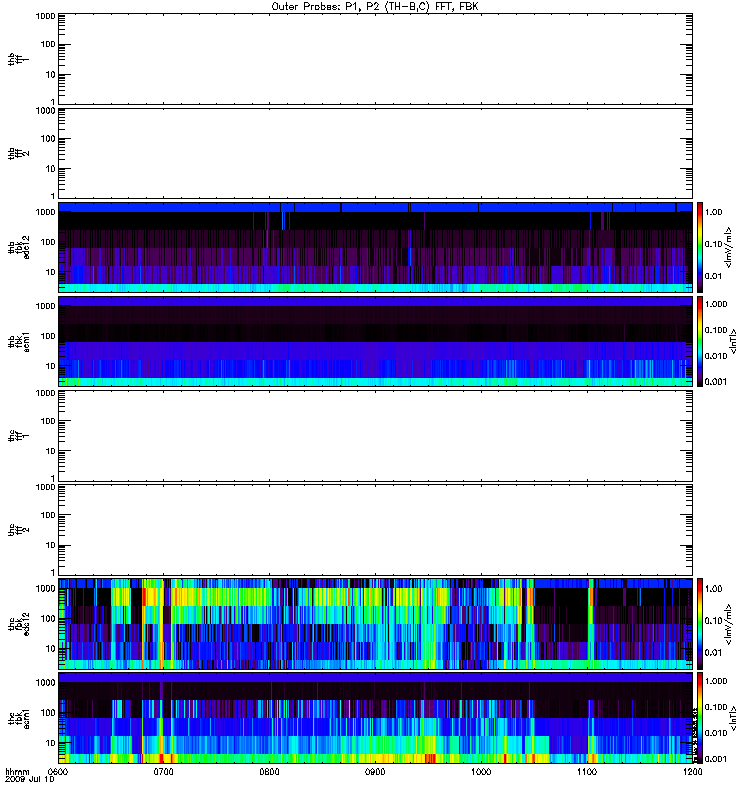Click the "thb fbk scm1" y-axis label
The width and height of the screenshot is (750, 800).
[x=18, y=342]
